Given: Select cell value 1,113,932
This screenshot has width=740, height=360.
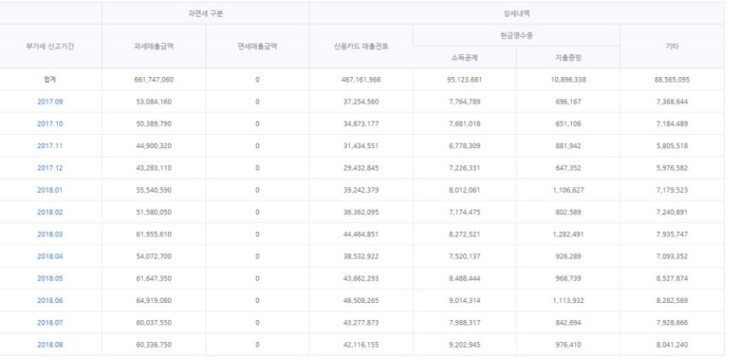Looking at the screenshot, I should (568, 301).
